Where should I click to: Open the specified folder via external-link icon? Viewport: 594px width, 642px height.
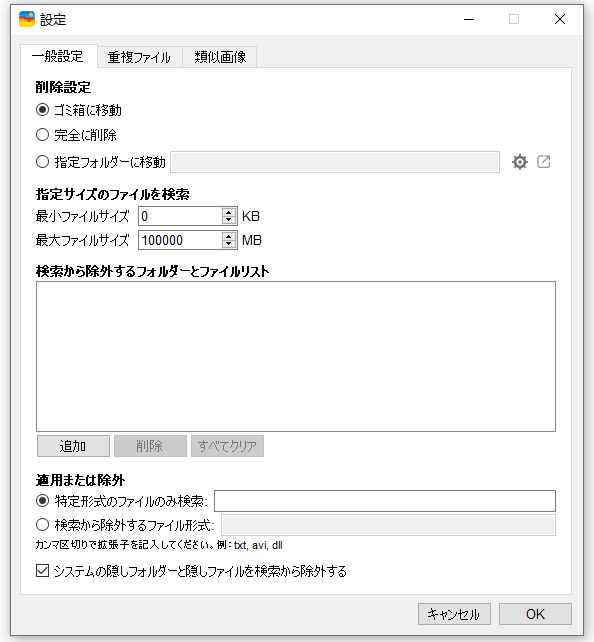544,162
